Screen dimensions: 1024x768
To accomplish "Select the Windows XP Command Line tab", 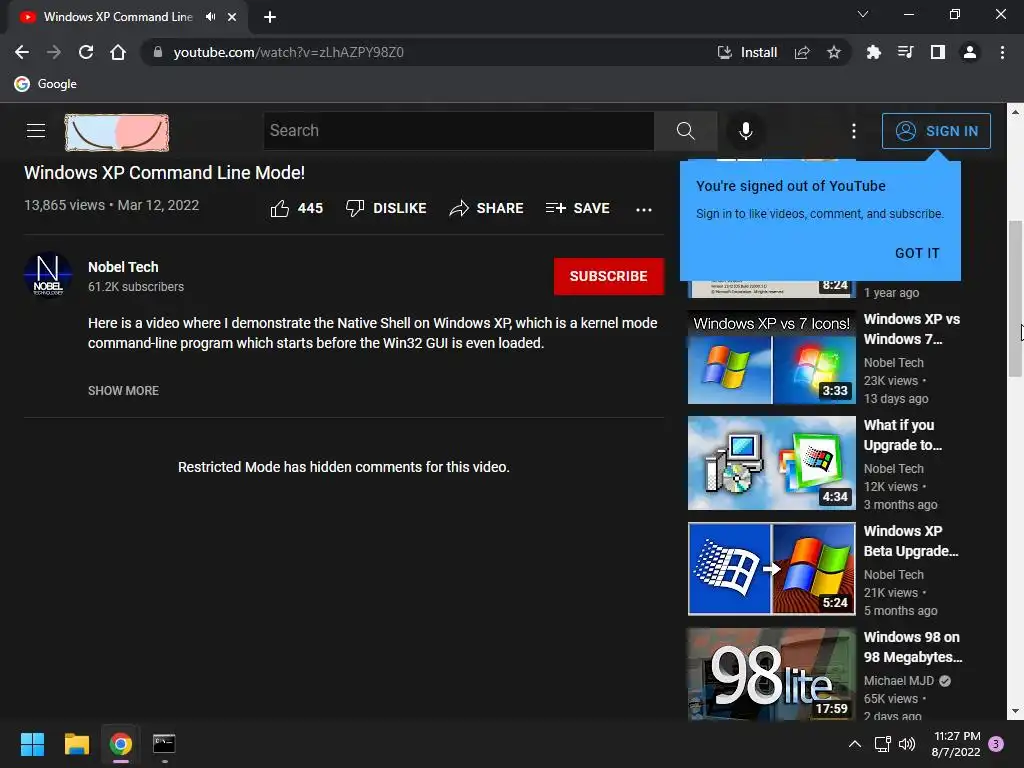I will pos(118,17).
